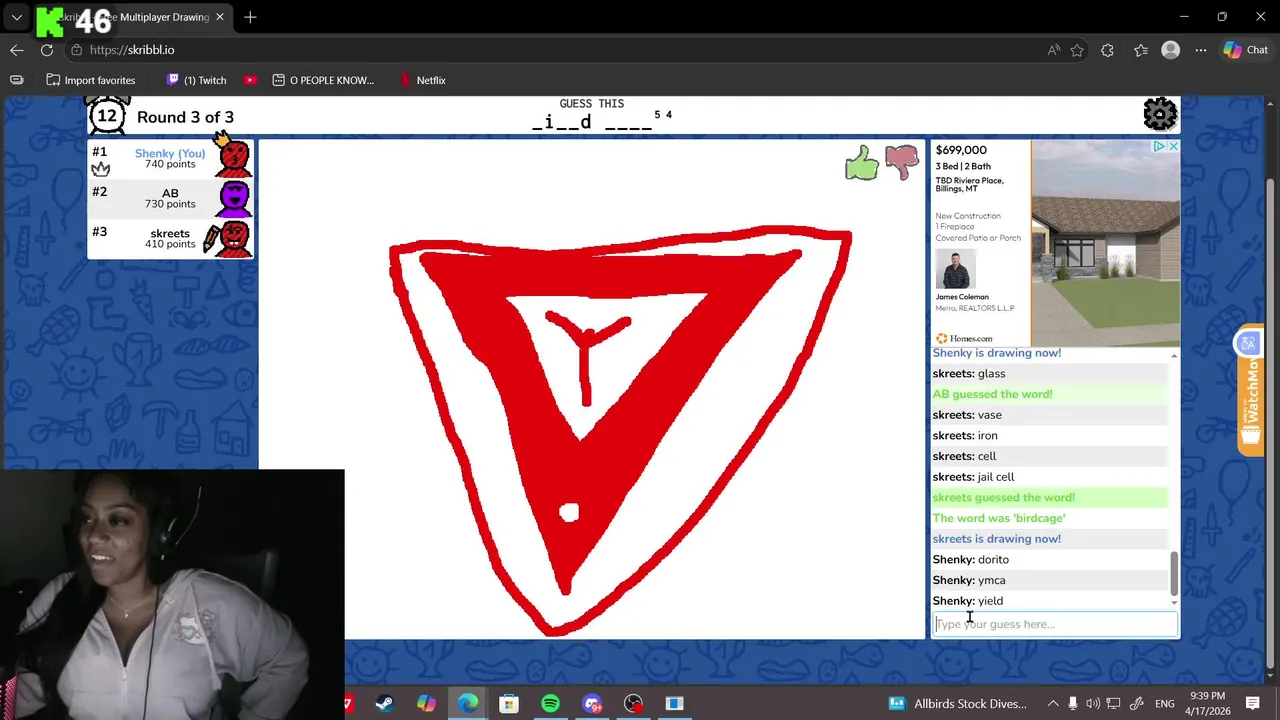Open the (1) Twitch bookmark
Image resolution: width=1280 pixels, height=720 pixels.
(x=196, y=80)
